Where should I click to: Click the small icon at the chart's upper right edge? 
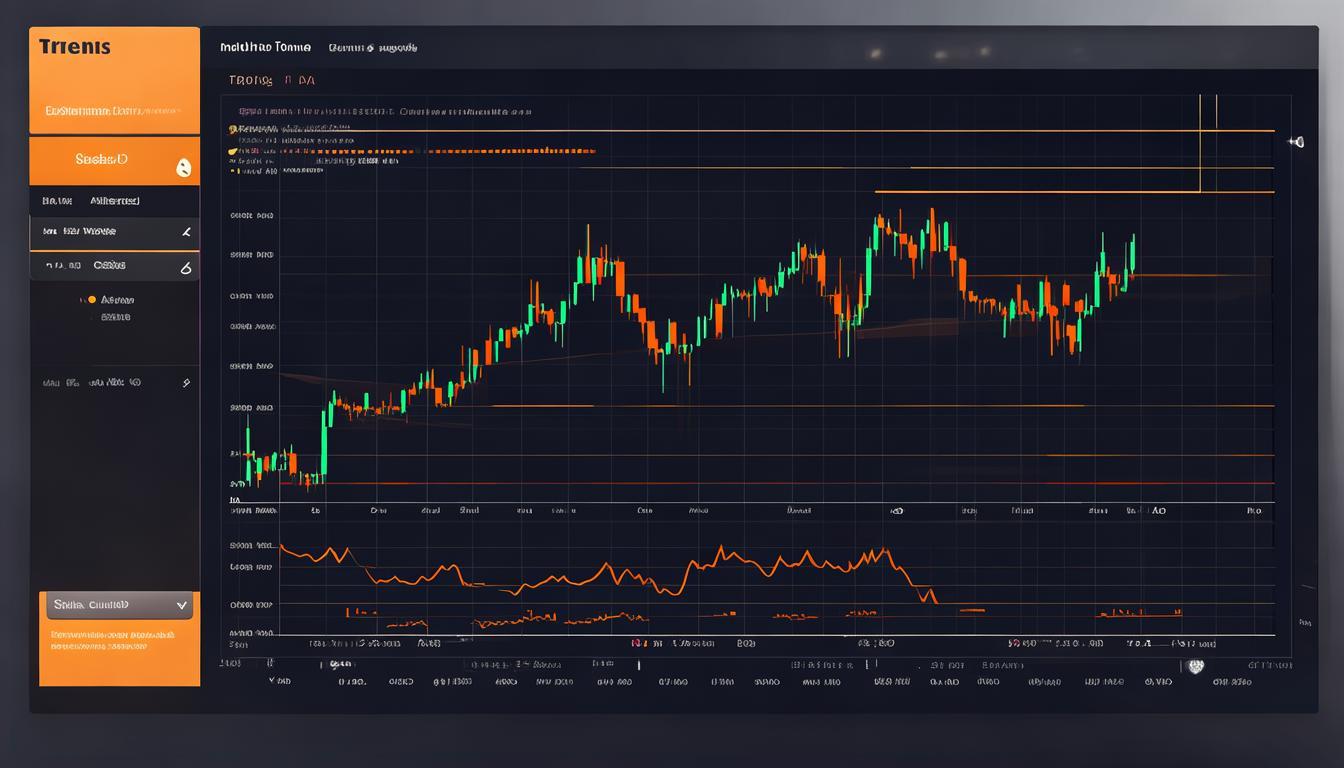(x=1297, y=143)
